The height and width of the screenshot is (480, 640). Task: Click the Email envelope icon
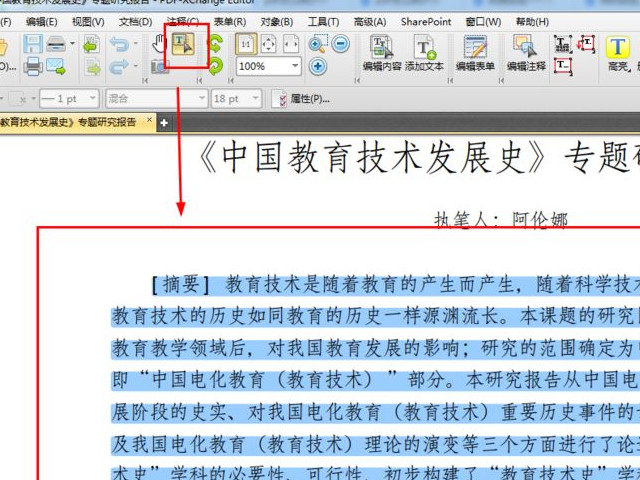[56, 66]
